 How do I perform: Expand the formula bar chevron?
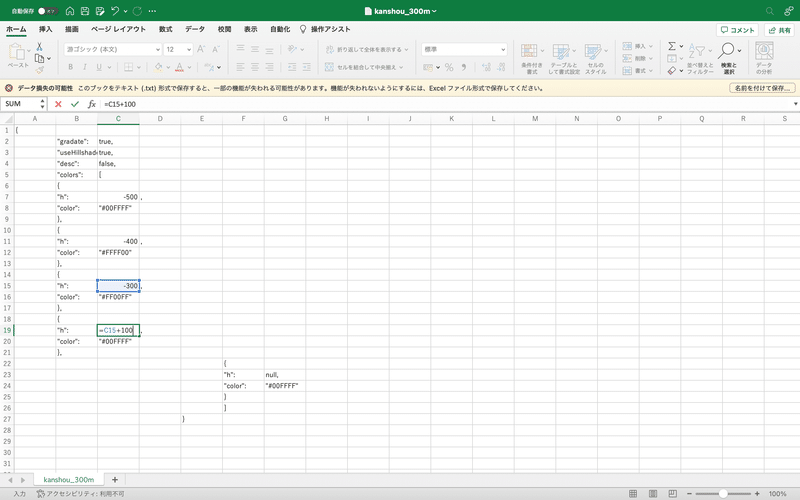point(795,104)
